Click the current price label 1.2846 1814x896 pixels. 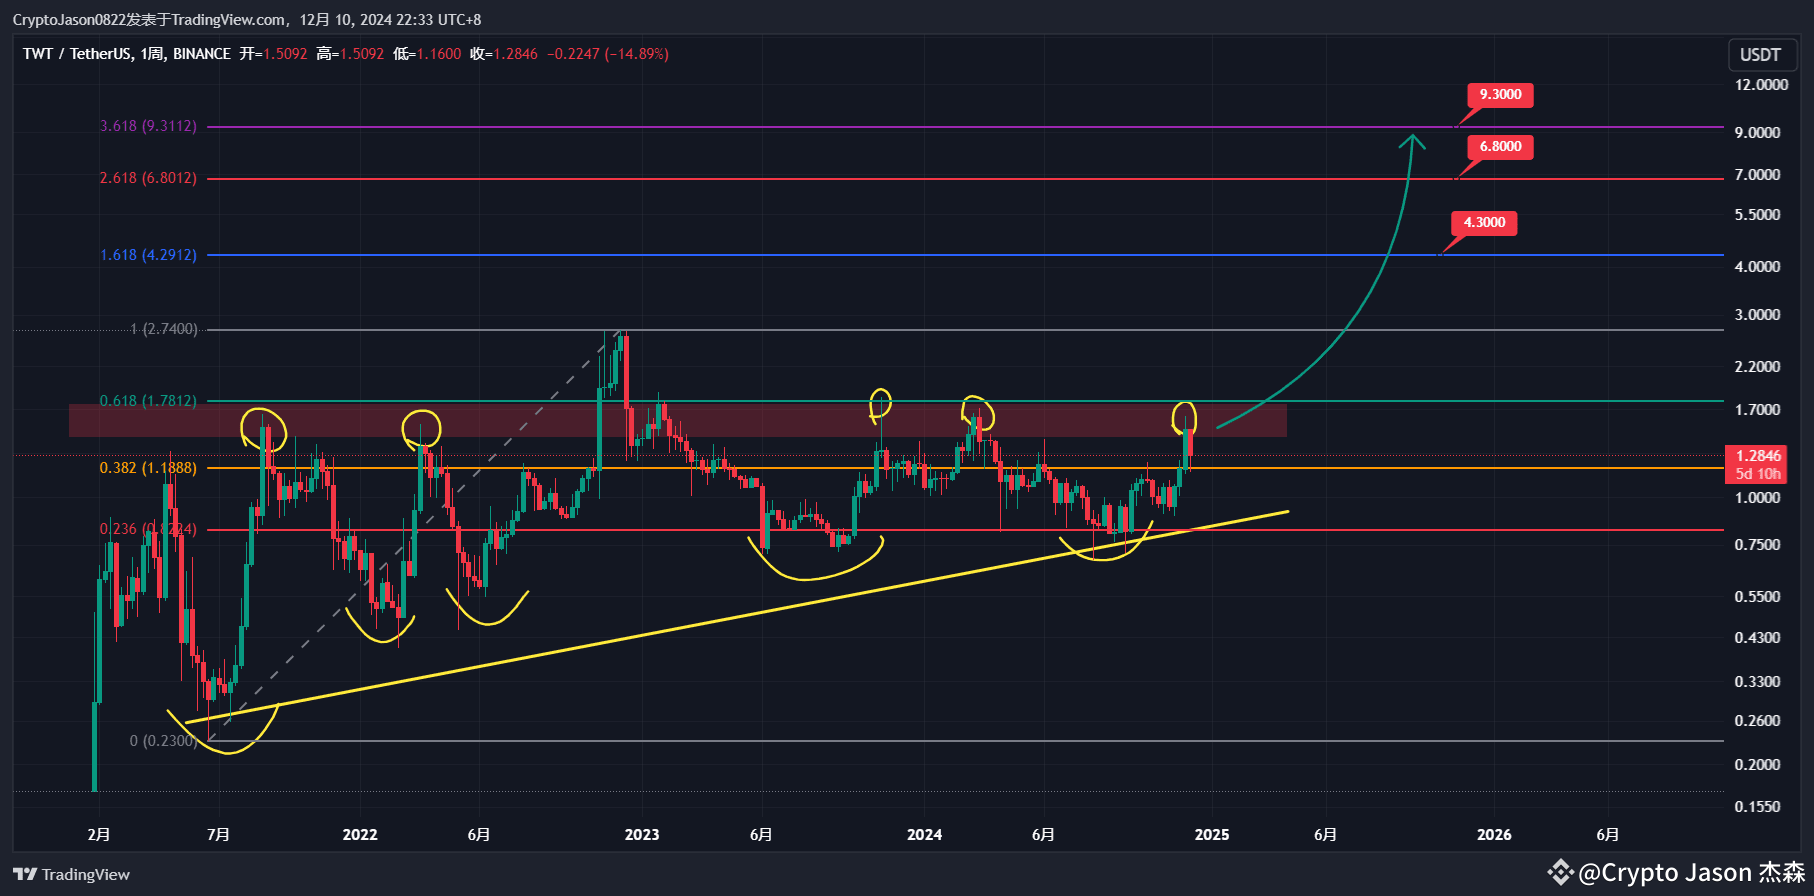click(x=1758, y=456)
